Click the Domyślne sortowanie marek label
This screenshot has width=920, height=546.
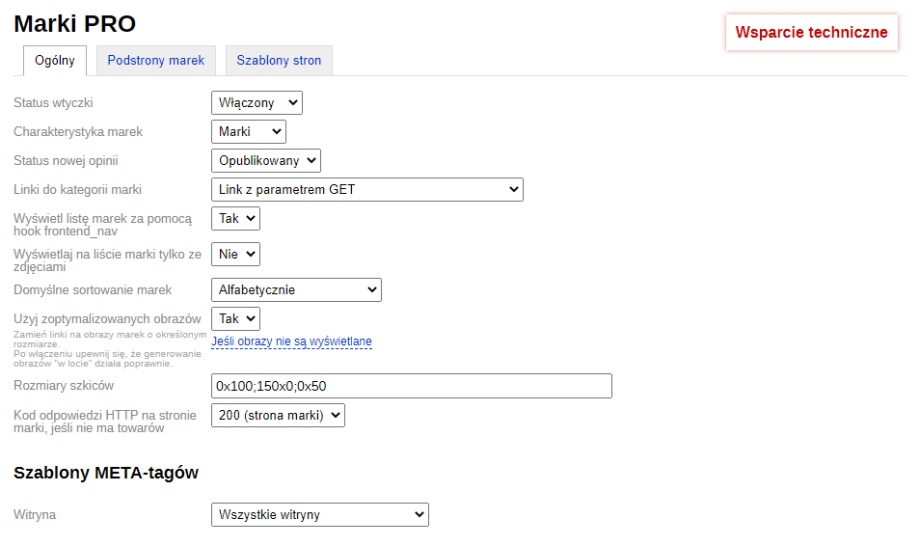(x=92, y=290)
